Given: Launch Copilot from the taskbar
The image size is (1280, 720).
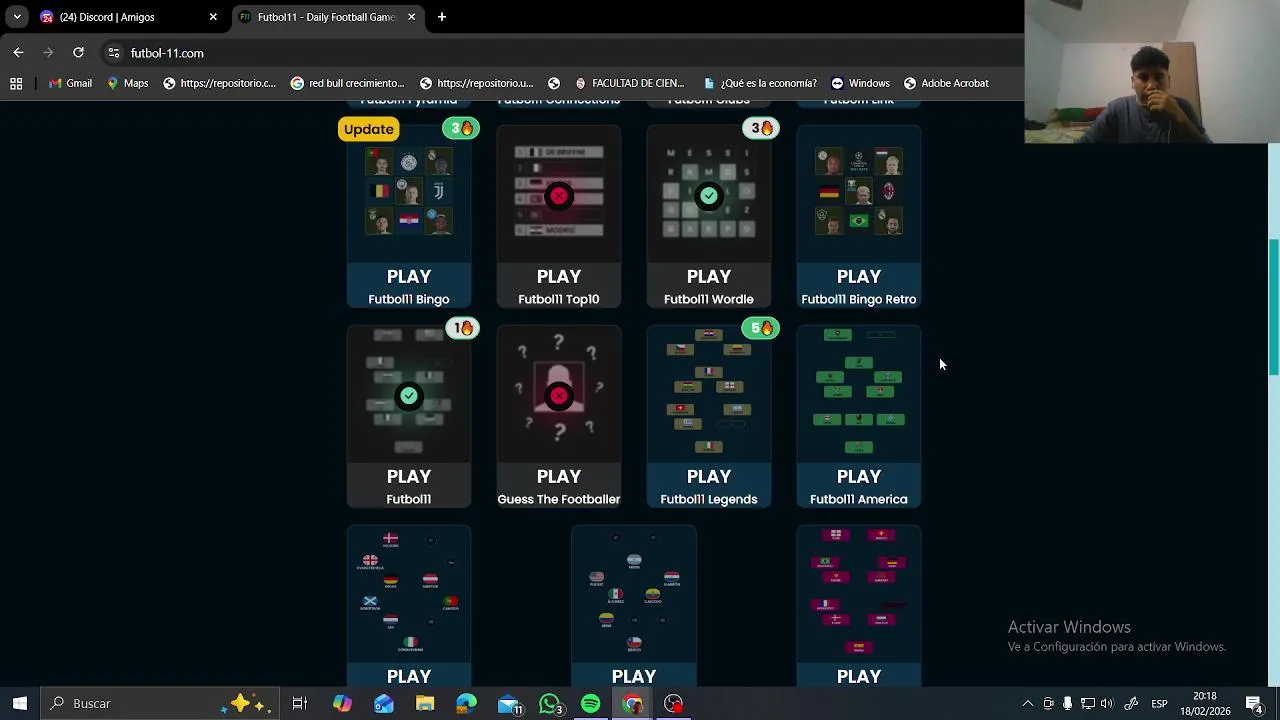Looking at the screenshot, I should tap(342, 703).
